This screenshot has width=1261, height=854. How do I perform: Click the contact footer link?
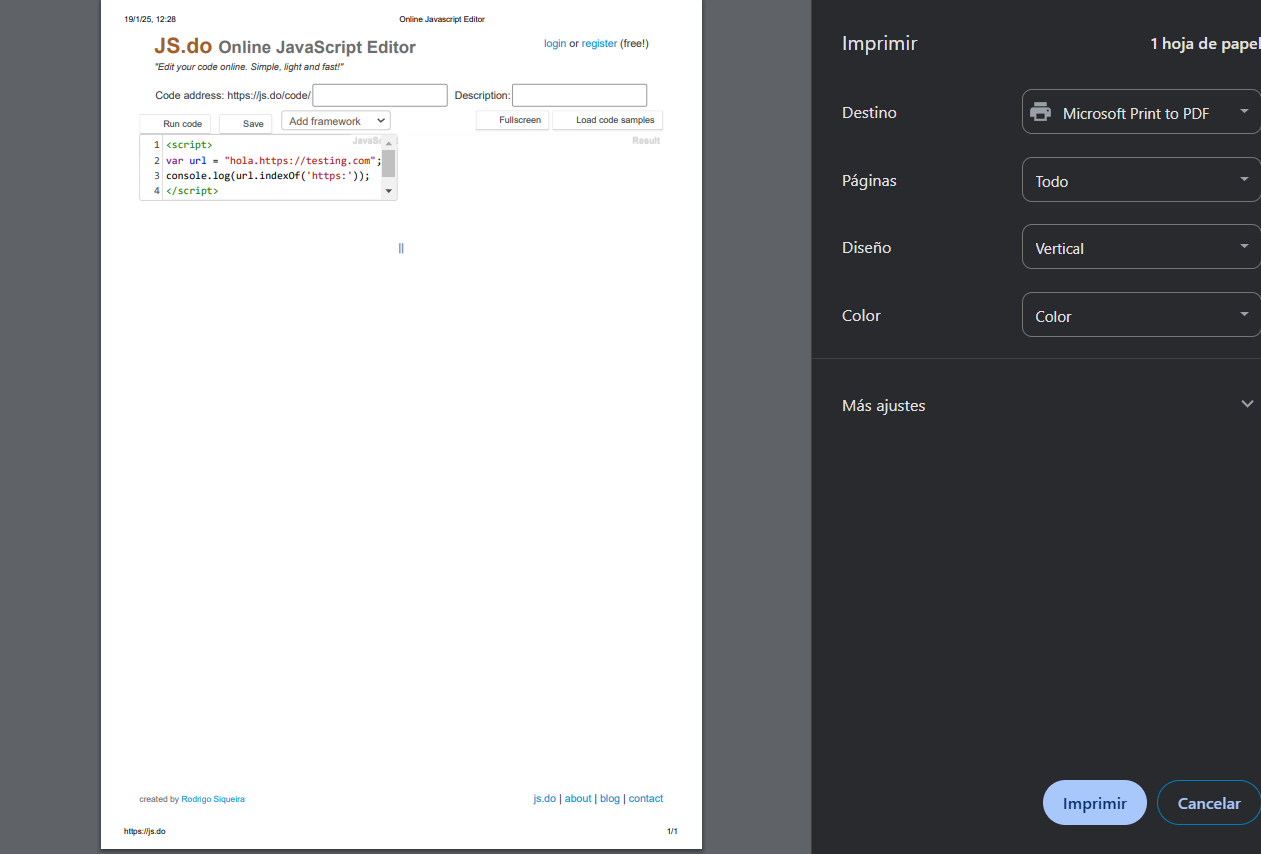[646, 798]
